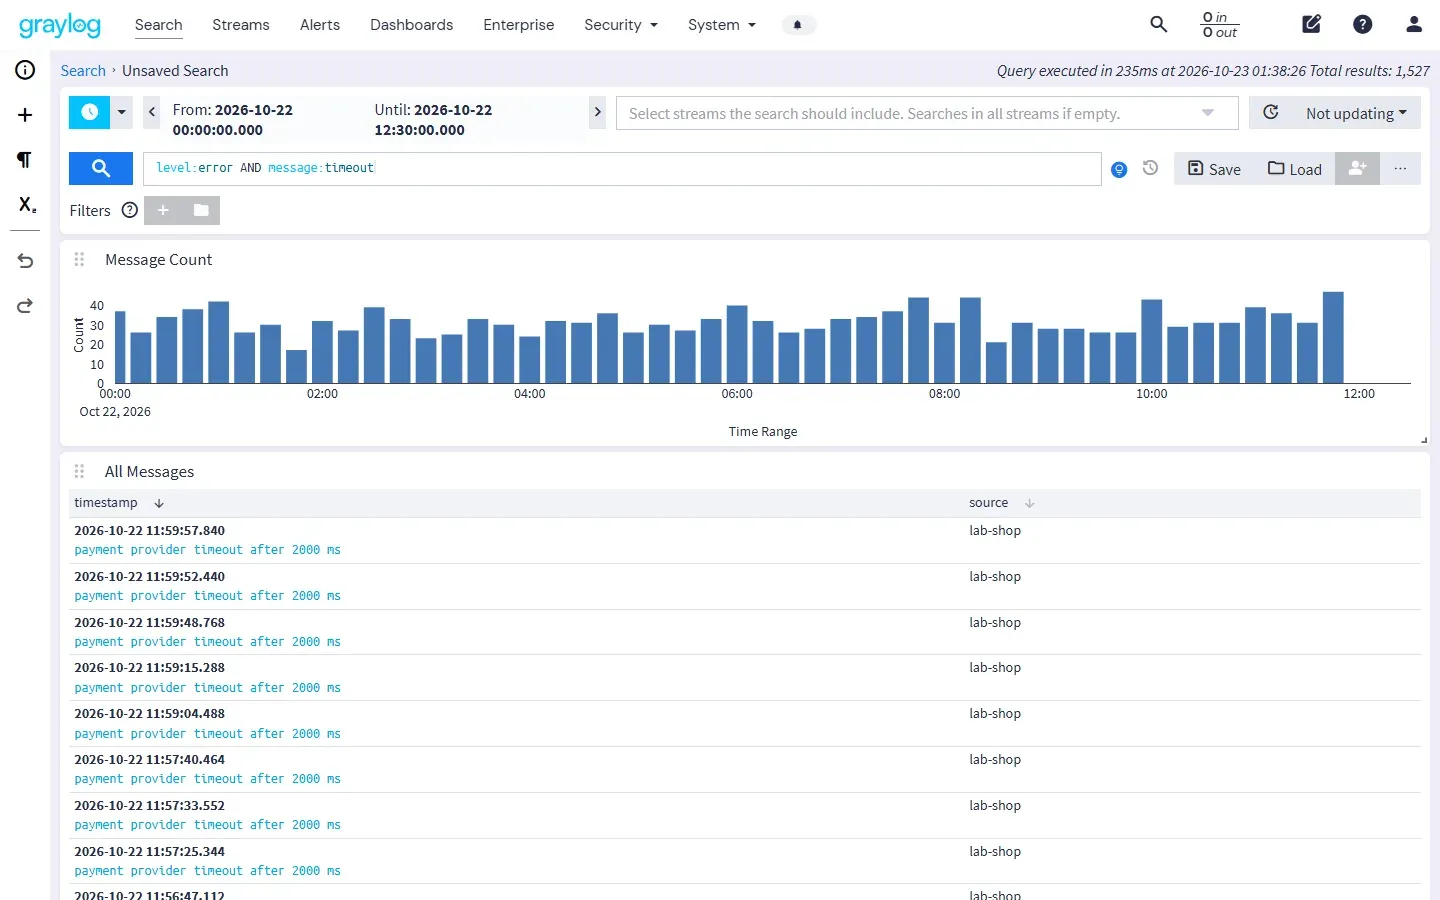Save the current search

point(1214,169)
